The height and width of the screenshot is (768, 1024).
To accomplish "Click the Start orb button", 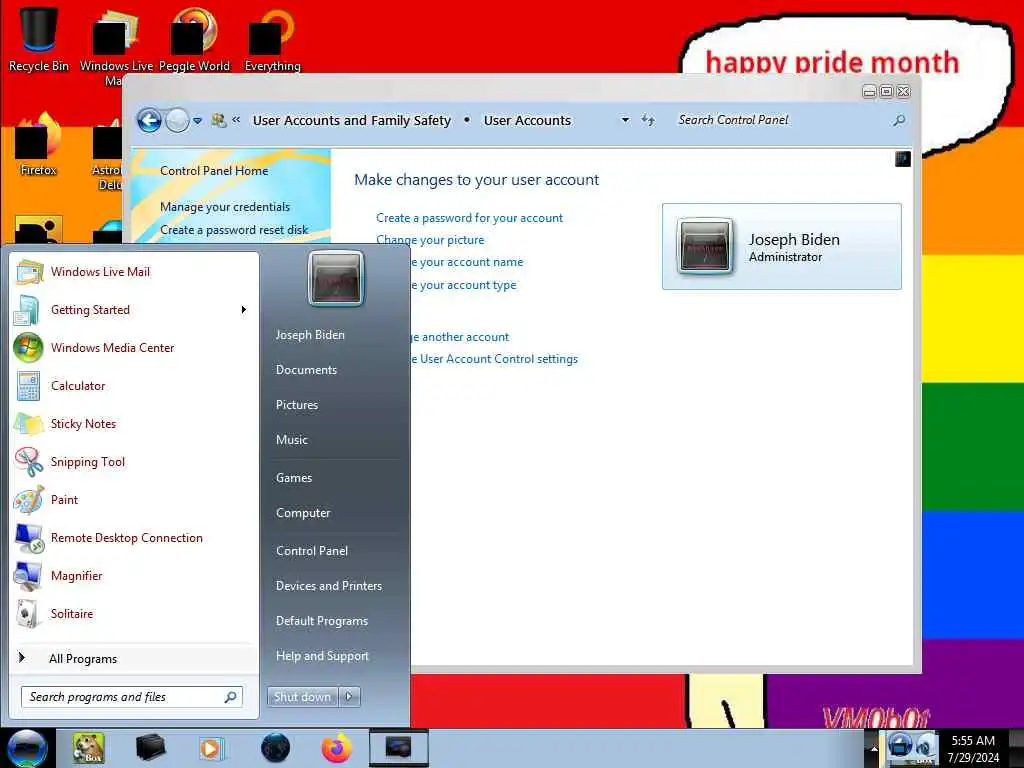I will [27, 748].
